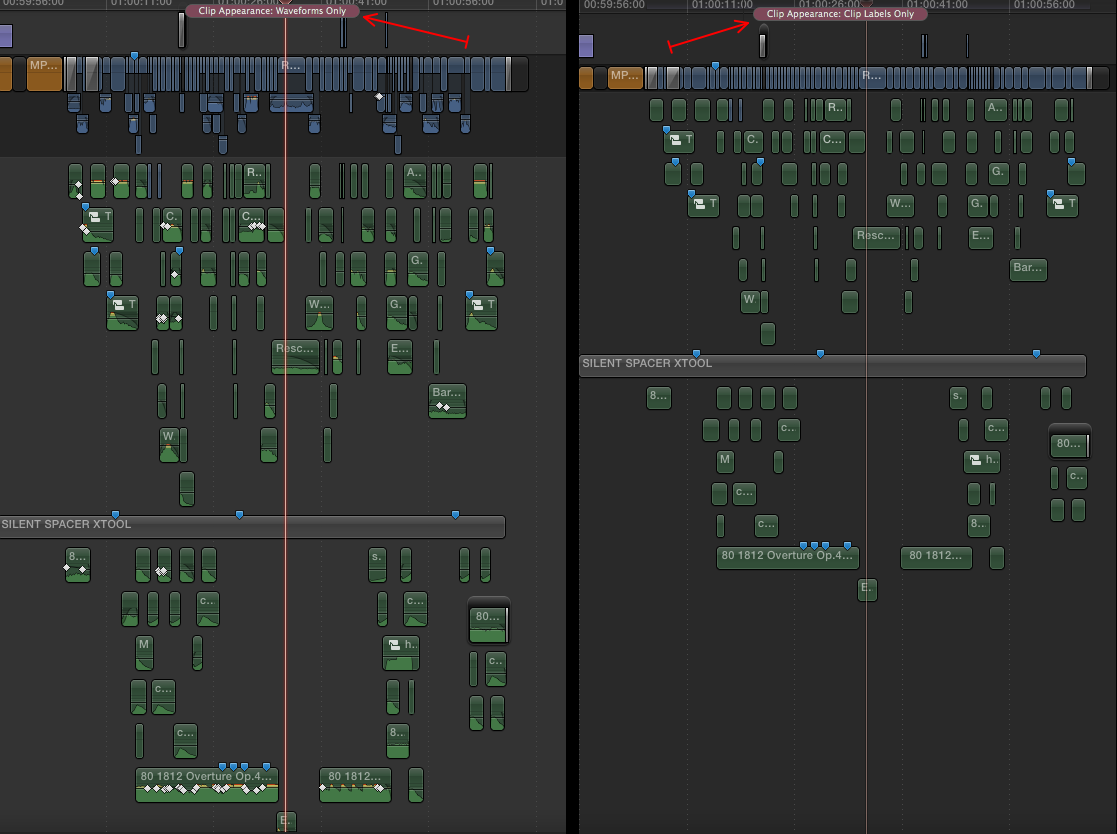The image size is (1117, 834).
Task: Select the 'Bar...' audio clip with keyframes
Action: coord(447,400)
